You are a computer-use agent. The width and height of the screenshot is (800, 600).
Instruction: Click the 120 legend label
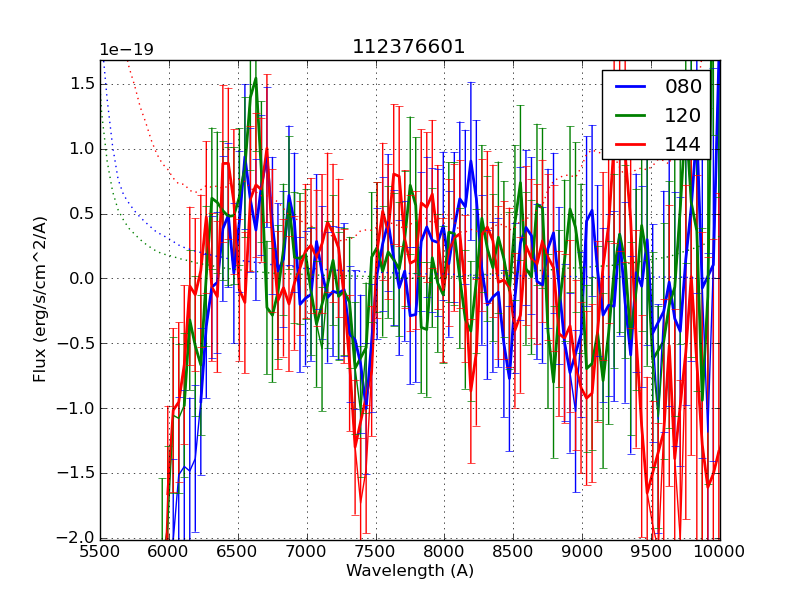click(x=683, y=116)
